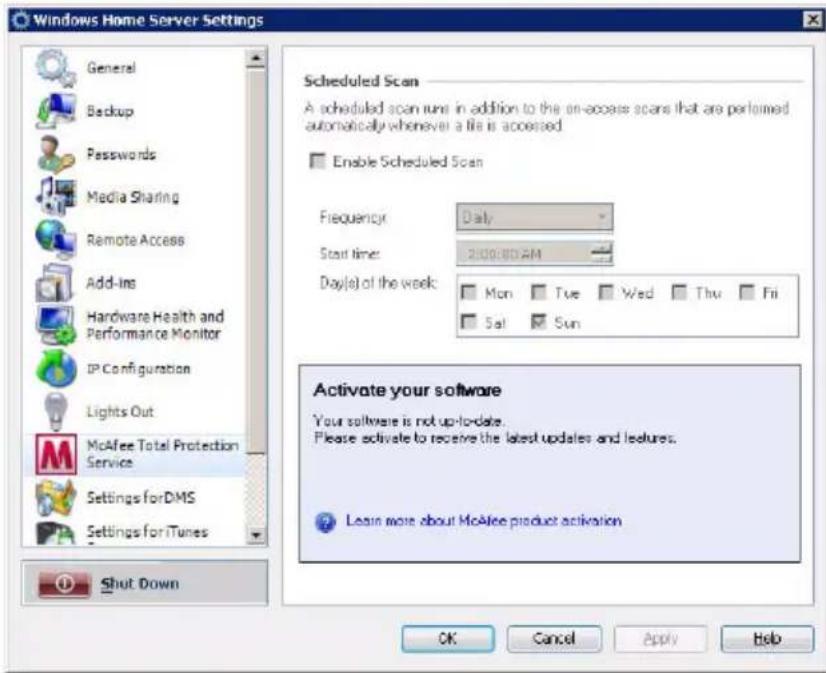Click the Backup icon in sidebar
Screen dimensions: 826x673
coord(55,111)
